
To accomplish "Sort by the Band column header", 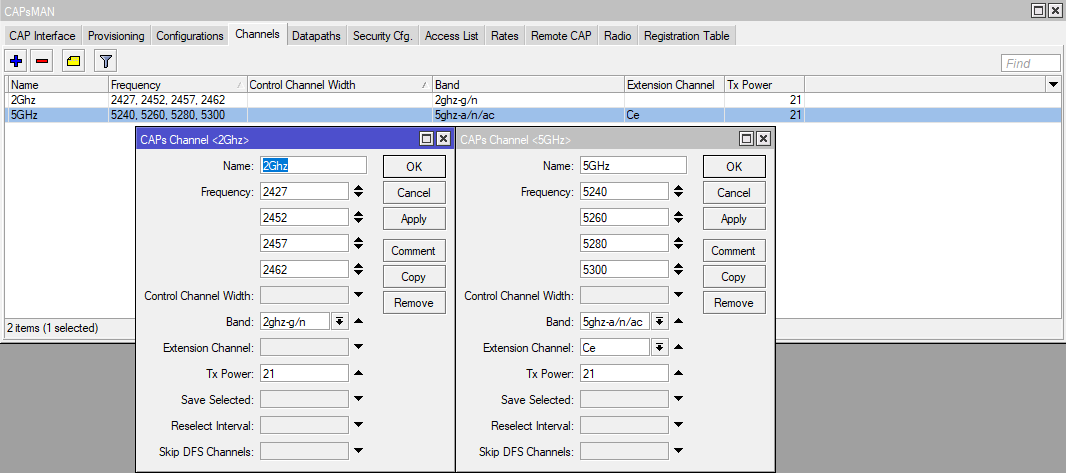I will 528,85.
